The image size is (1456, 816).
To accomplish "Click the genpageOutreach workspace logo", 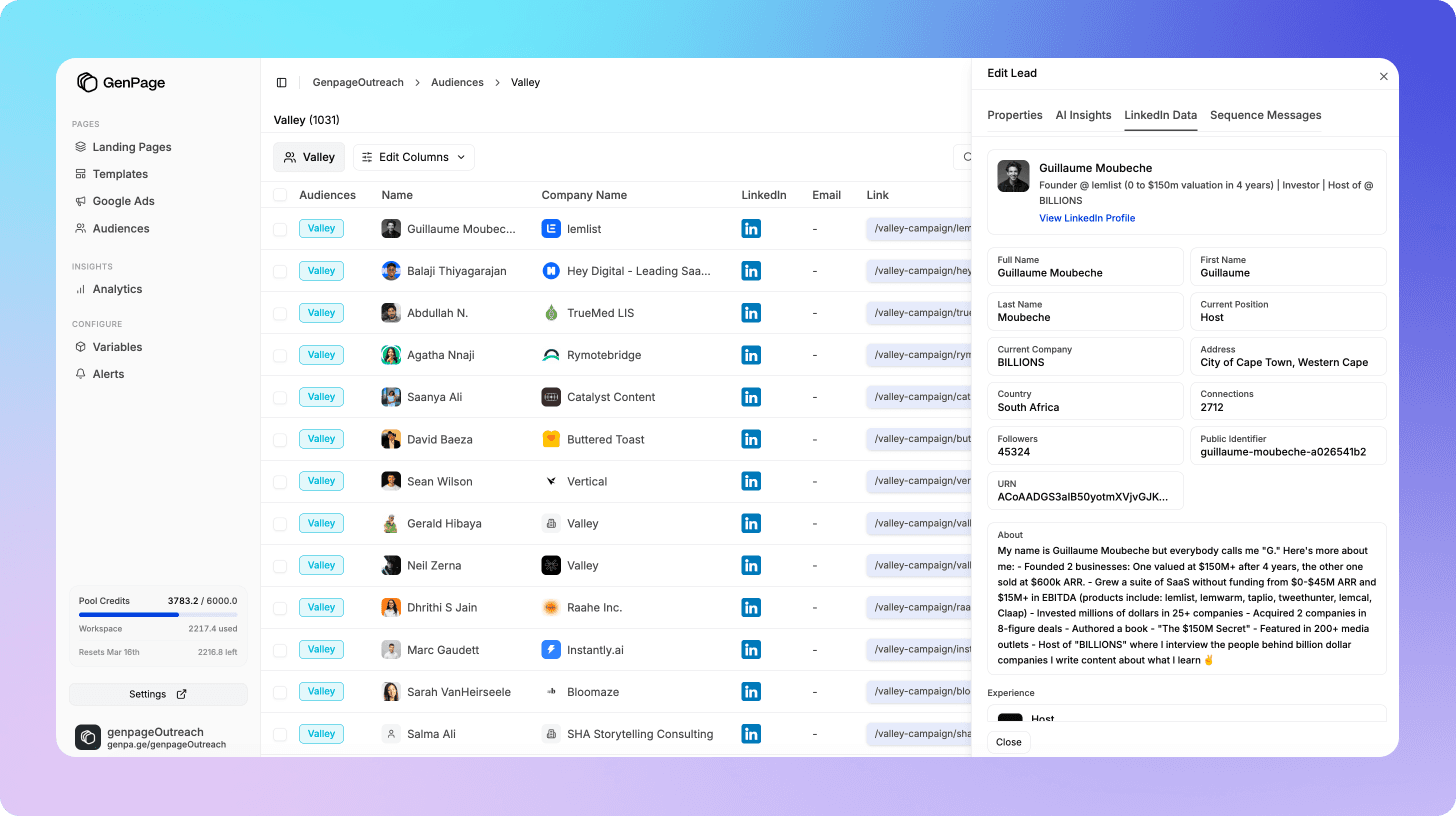I will (88, 737).
